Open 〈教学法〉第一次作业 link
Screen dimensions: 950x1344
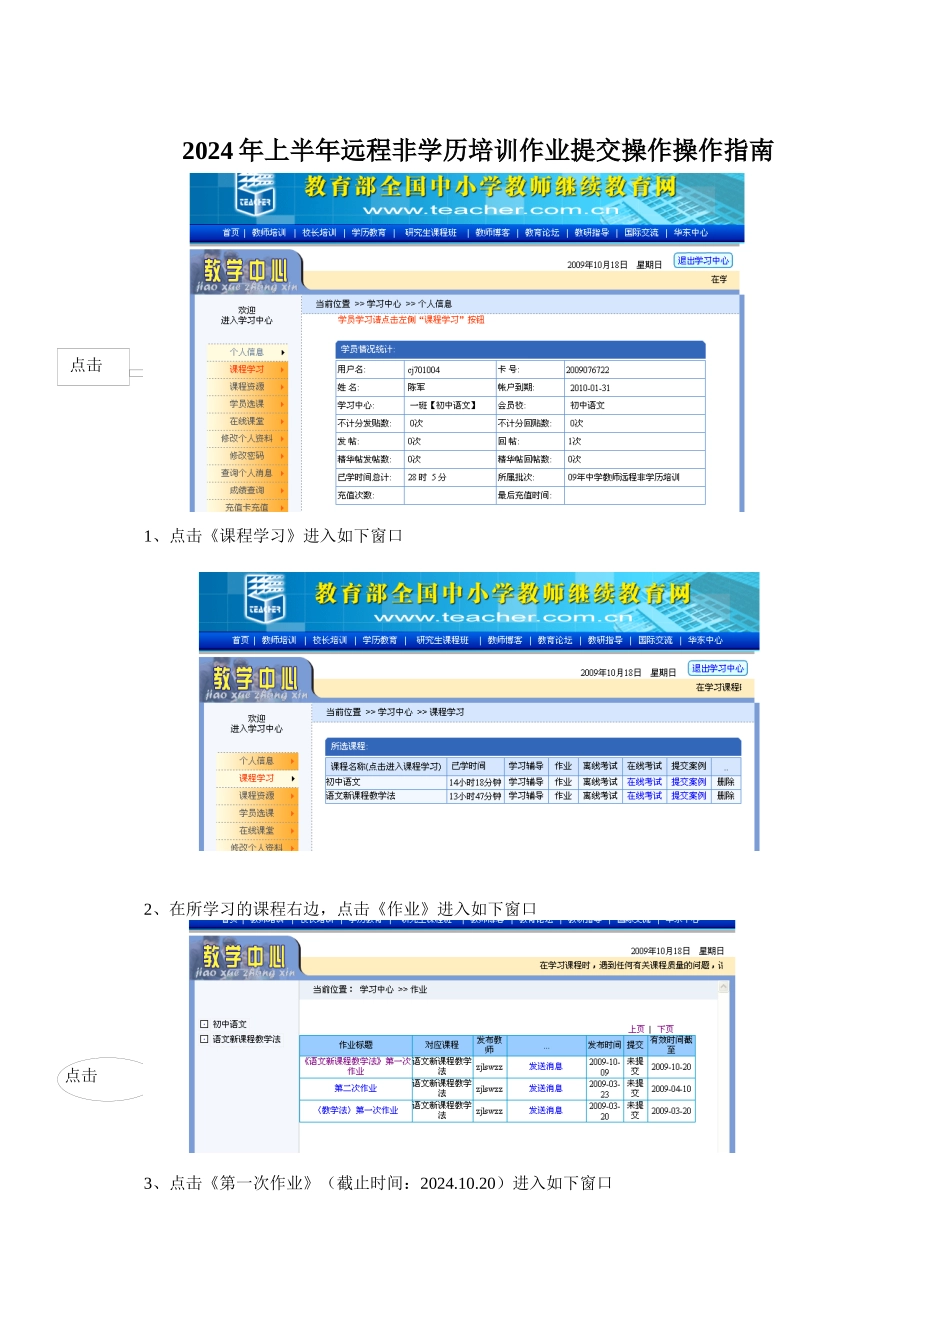click(x=356, y=1110)
